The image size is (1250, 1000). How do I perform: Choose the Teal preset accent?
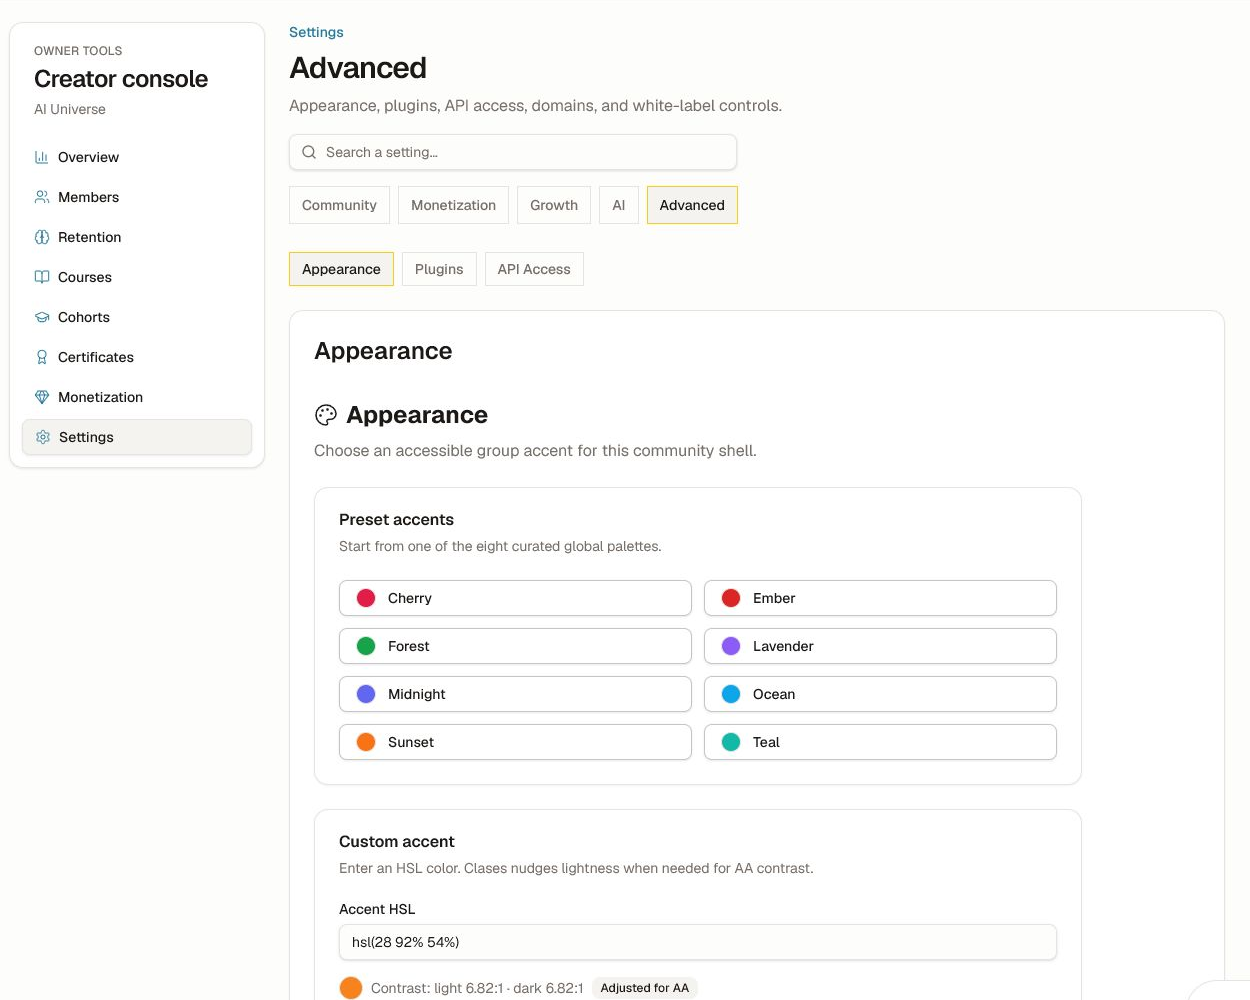(880, 742)
